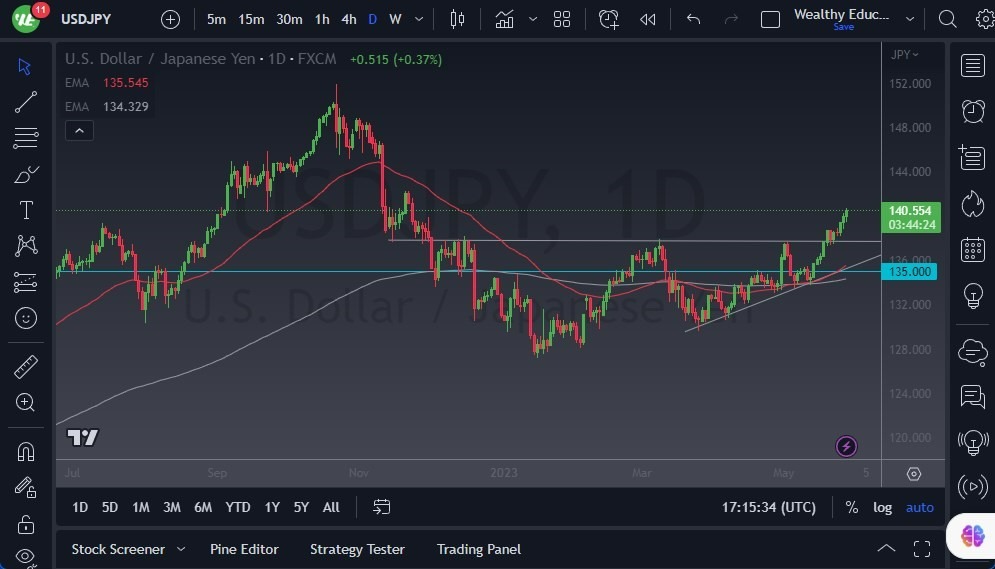Image resolution: width=995 pixels, height=569 pixels.
Task: Set date range to 1M
Action: [141, 507]
